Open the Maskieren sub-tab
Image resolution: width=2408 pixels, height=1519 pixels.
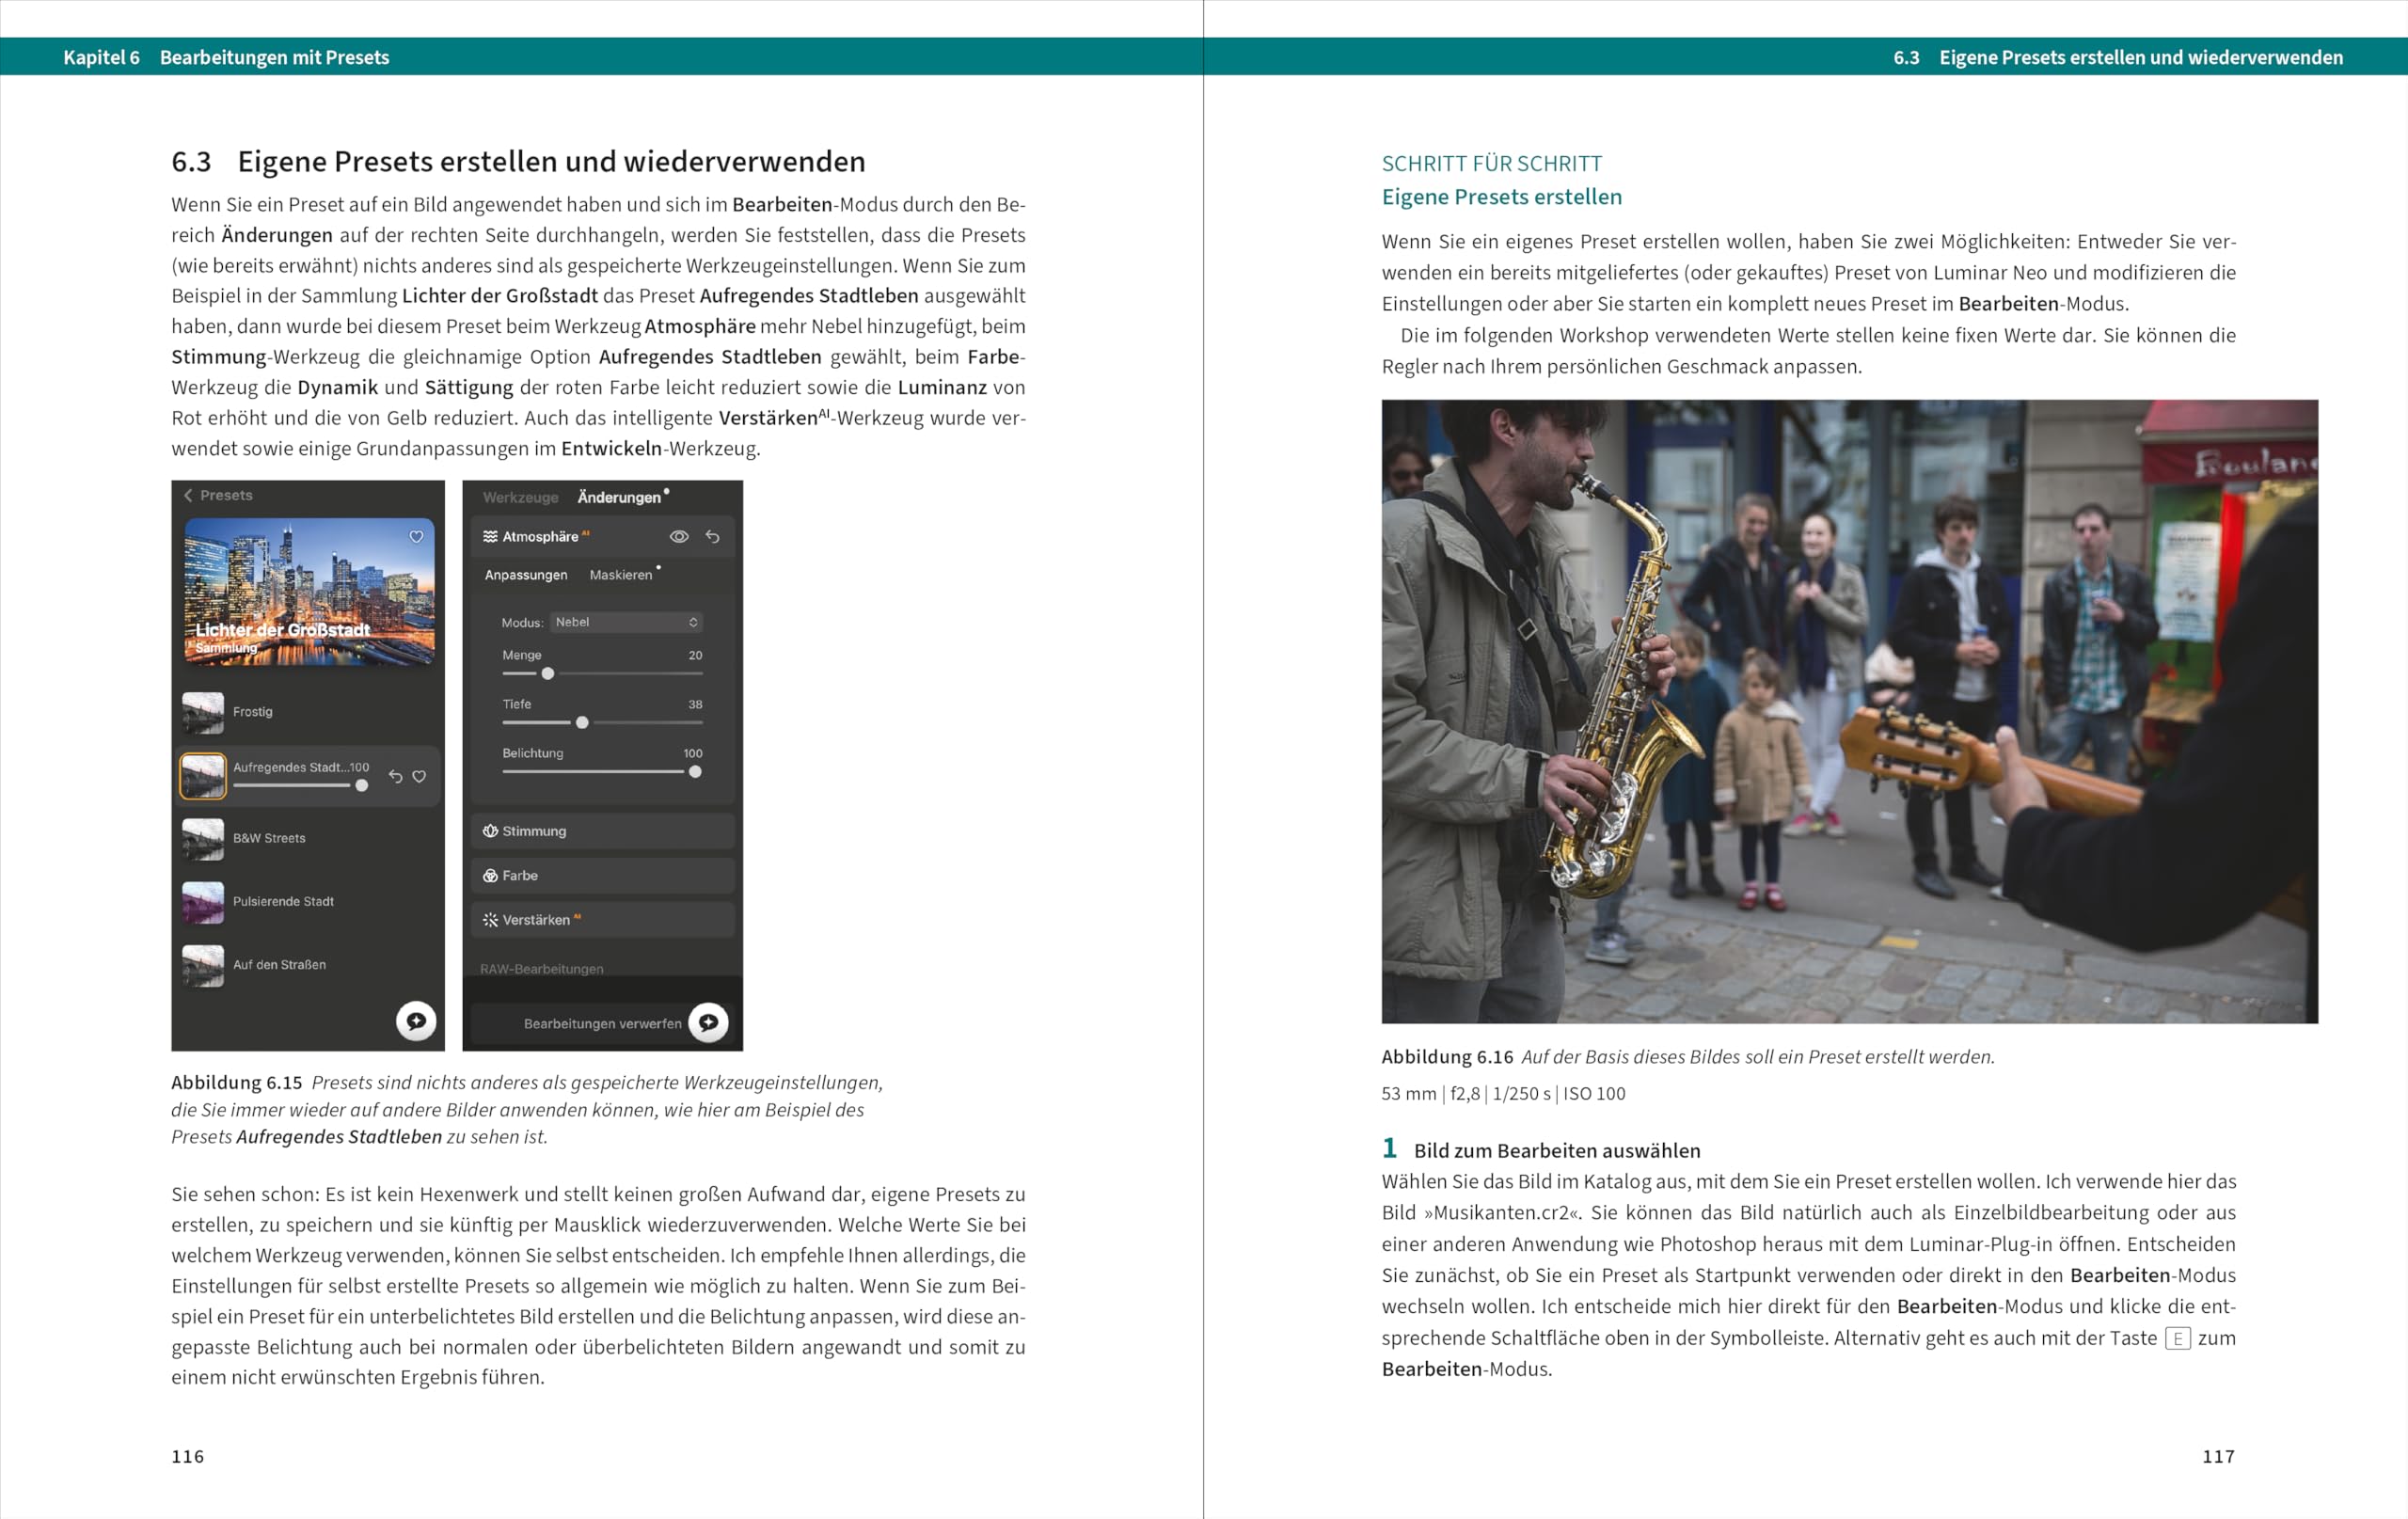621,575
